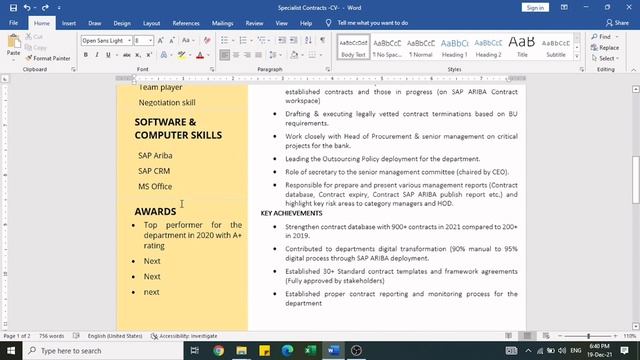Apply superscript formatting
The width and height of the screenshot is (640, 360).
tap(149, 55)
